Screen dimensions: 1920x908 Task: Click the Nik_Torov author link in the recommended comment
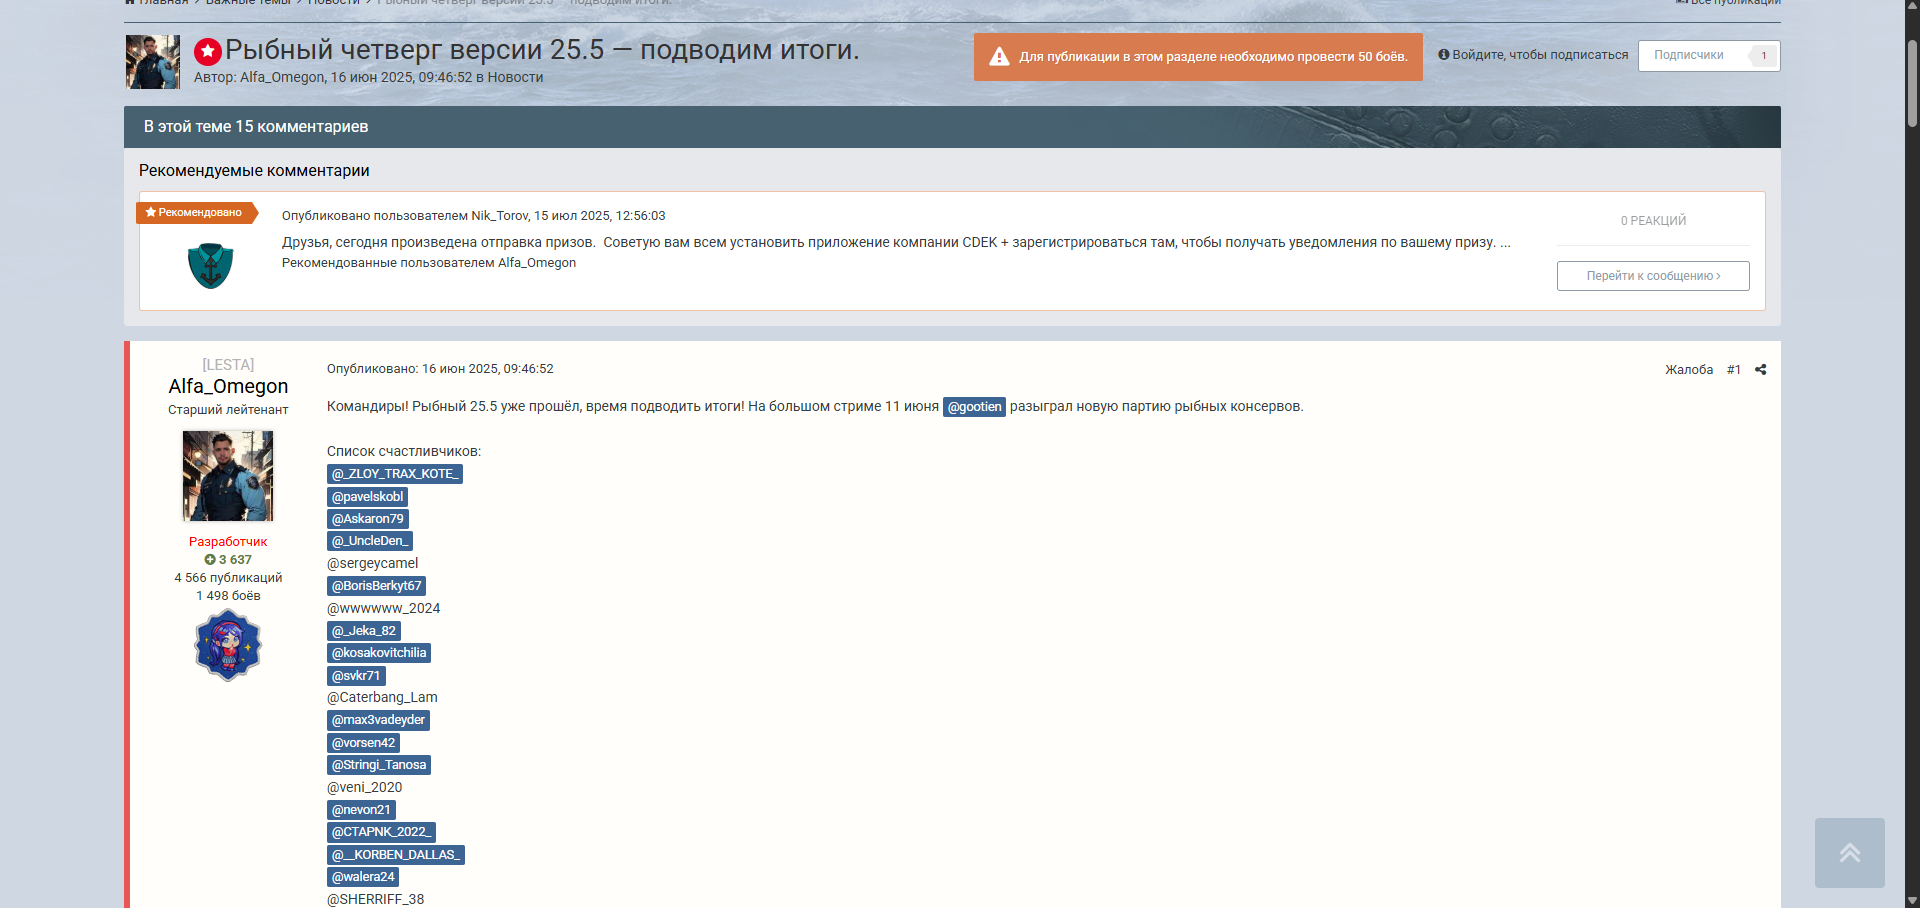coord(499,216)
